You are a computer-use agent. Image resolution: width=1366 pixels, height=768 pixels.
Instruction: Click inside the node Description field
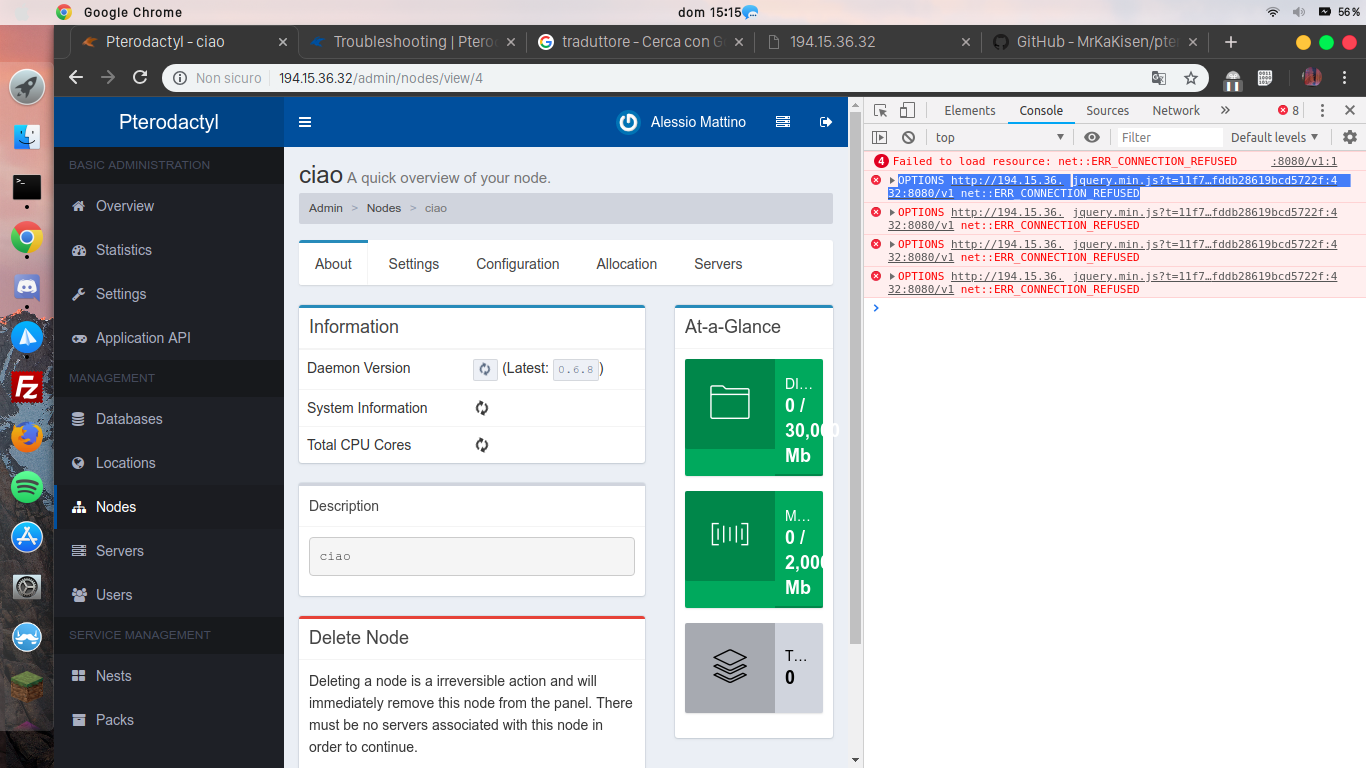tap(471, 556)
